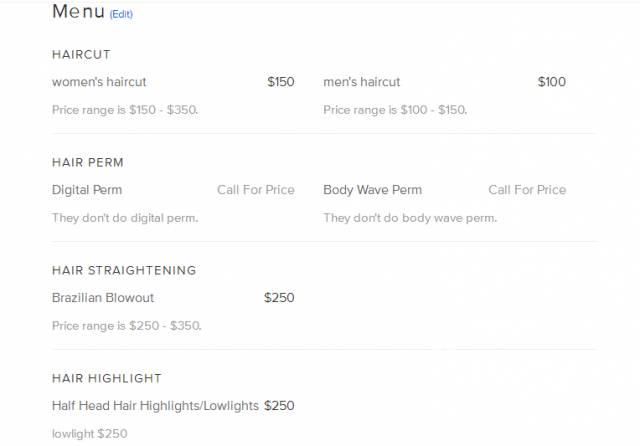Click the HAIR HIGHLIGHT section heading
Image resolution: width=640 pixels, height=446 pixels.
[x=107, y=378]
